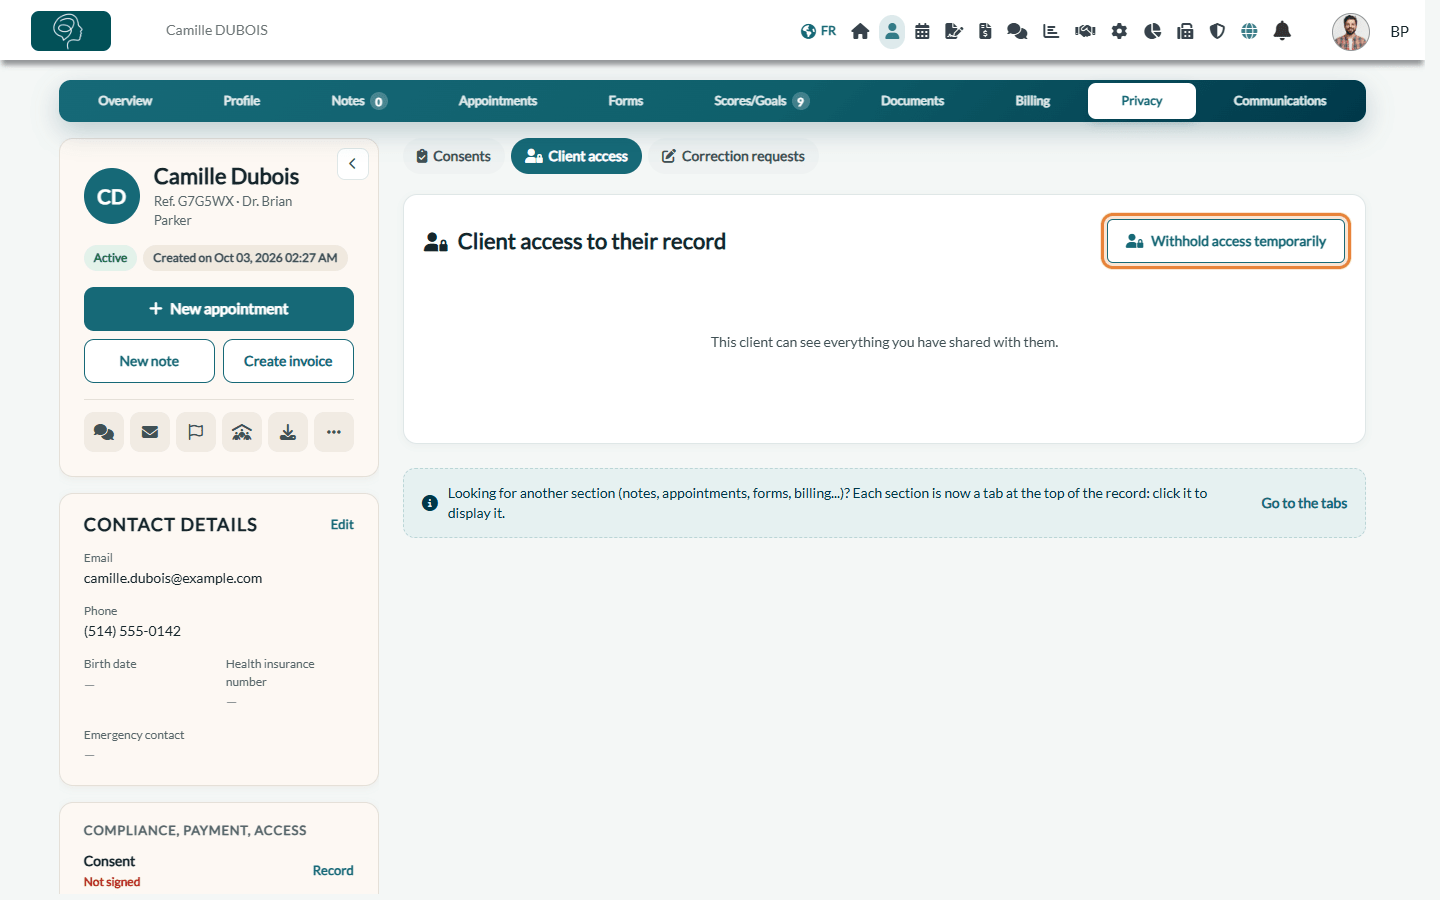Click the app logo in top left

pyautogui.click(x=71, y=31)
